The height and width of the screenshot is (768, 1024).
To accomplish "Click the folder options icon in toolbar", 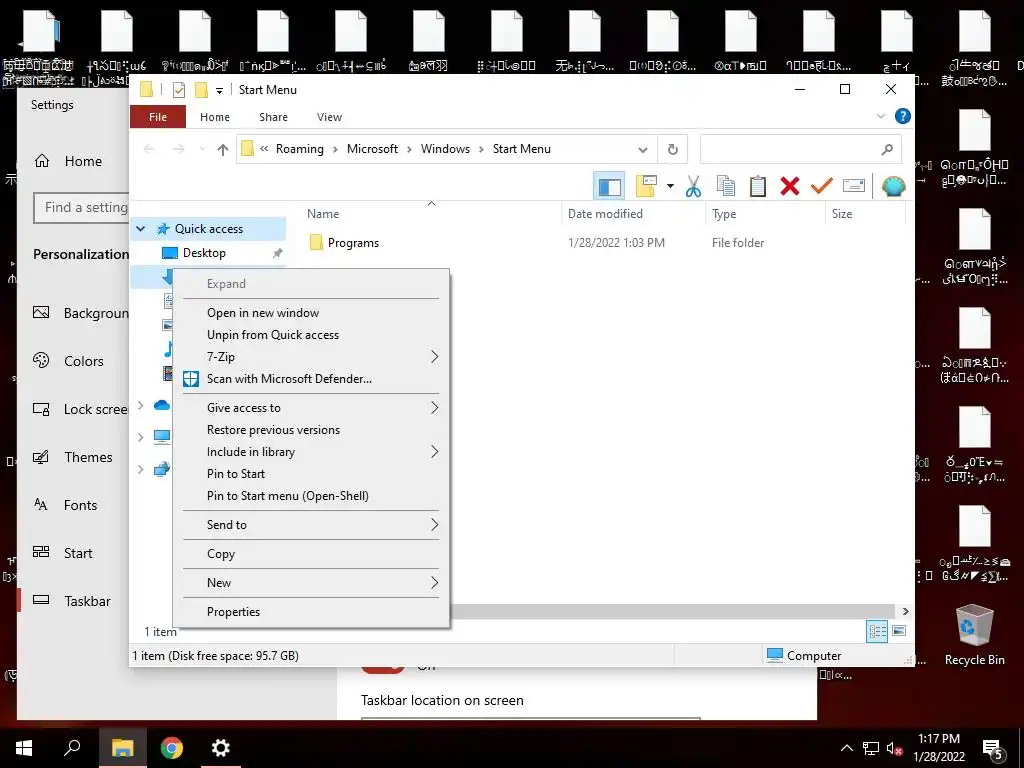I will (646, 186).
